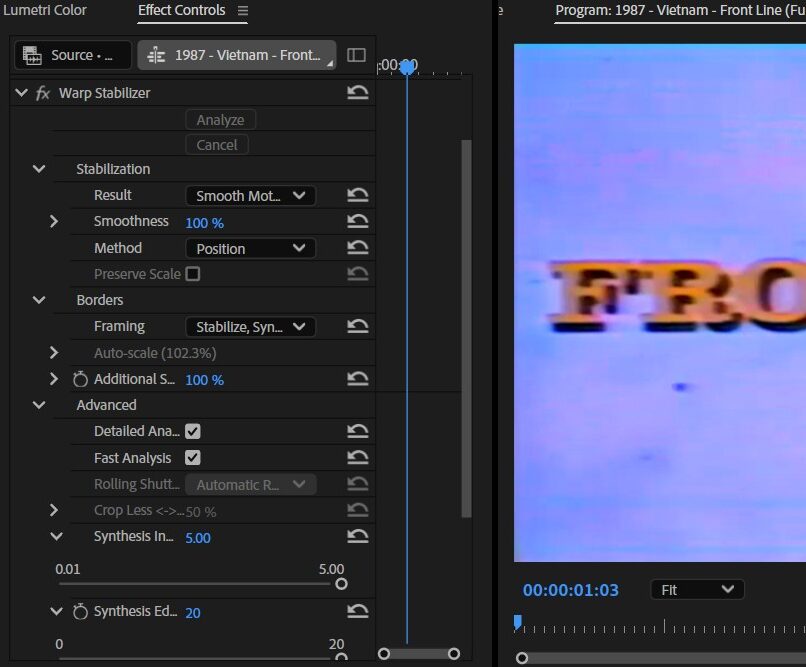This screenshot has height=667, width=806.
Task: Switch to the Lumetri Color tab
Action: click(45, 10)
